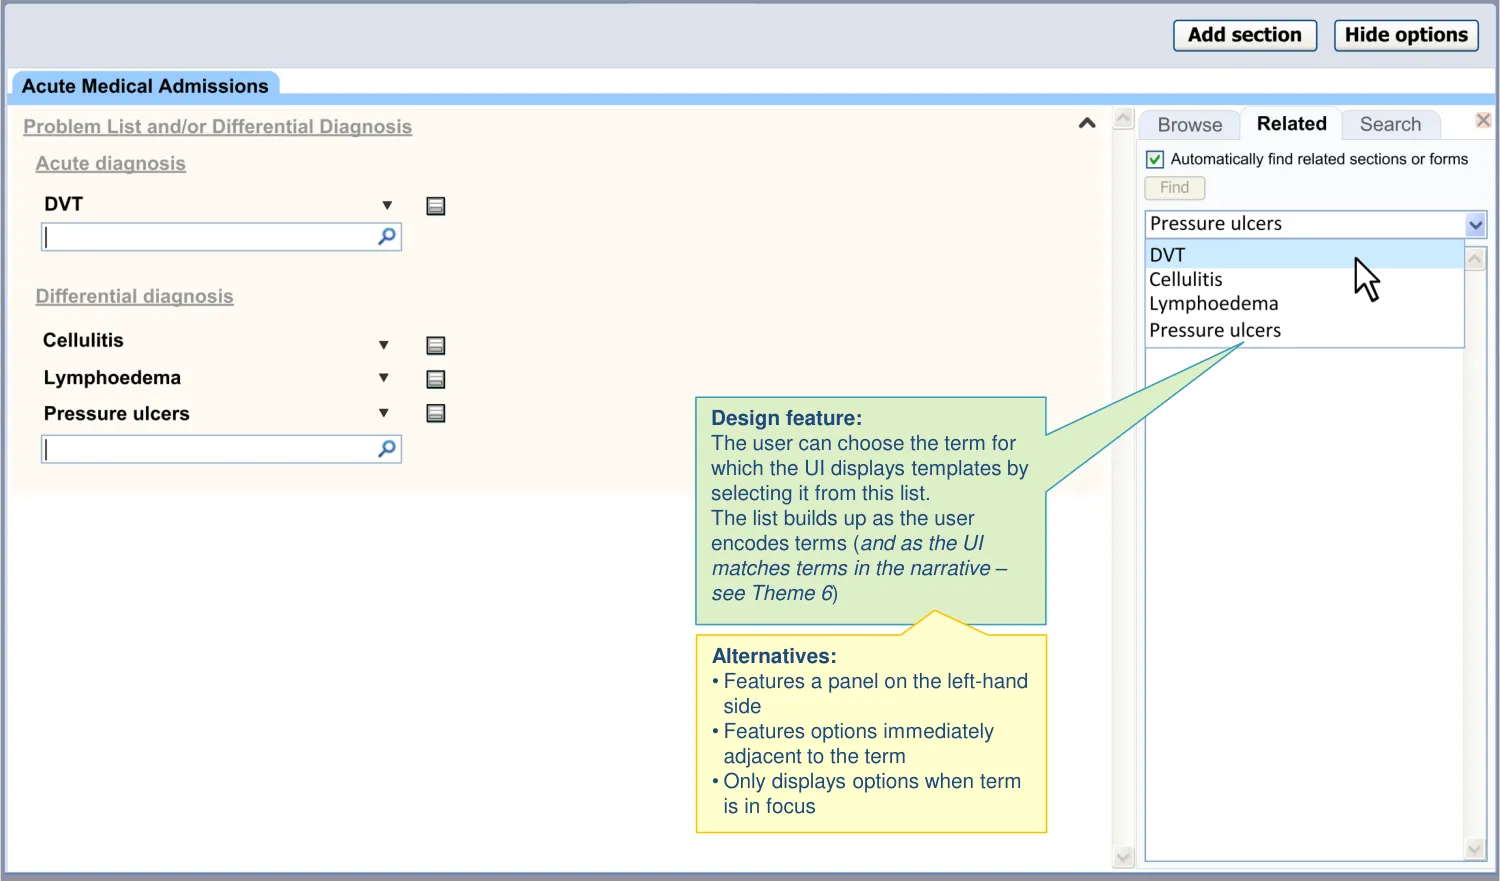Click the form icon beside Pressure ulcers
Screen dimensions: 1500x881
(x=436, y=414)
